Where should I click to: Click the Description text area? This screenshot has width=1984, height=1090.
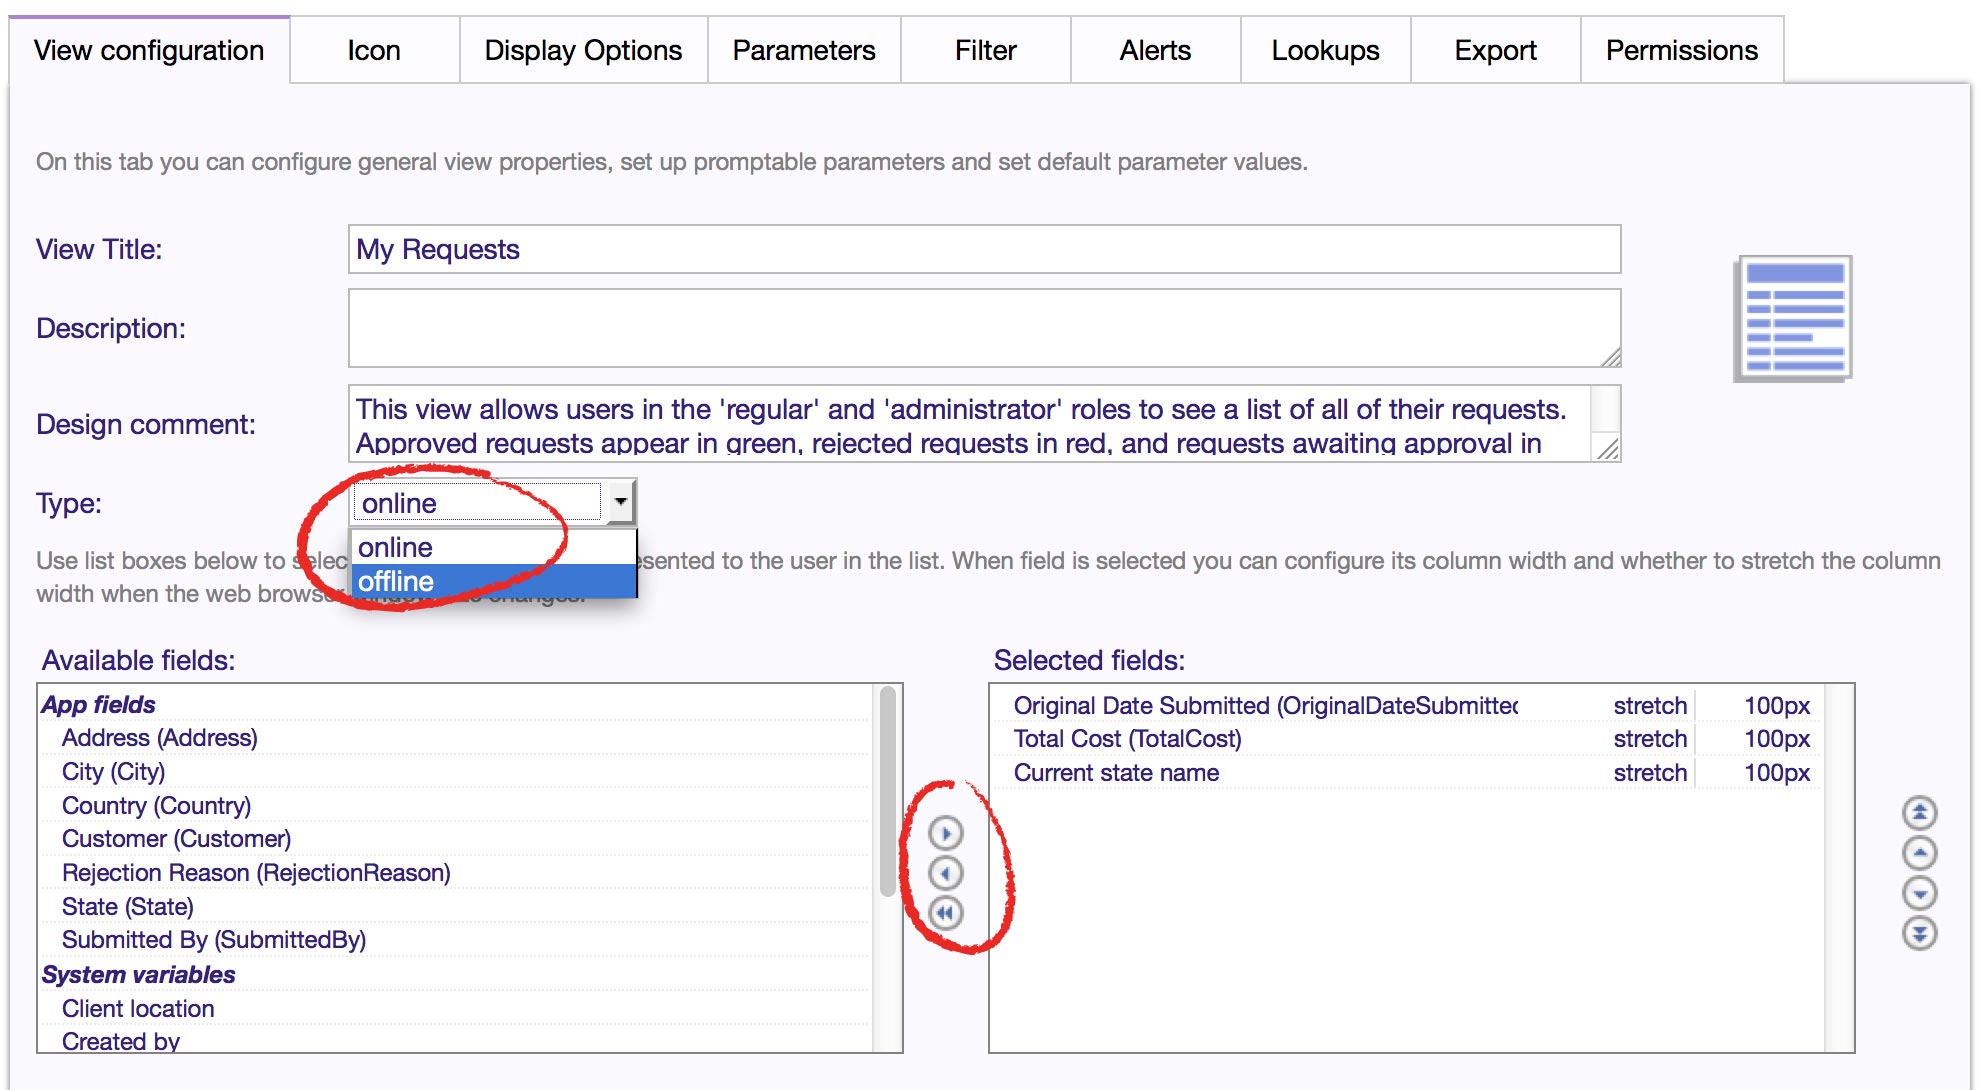(984, 328)
